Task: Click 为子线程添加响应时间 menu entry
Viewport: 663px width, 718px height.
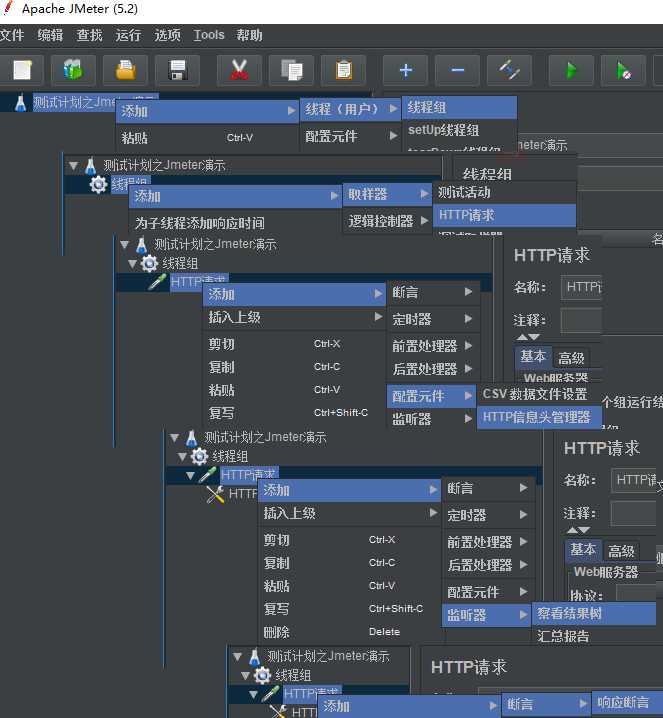Action: (x=236, y=223)
